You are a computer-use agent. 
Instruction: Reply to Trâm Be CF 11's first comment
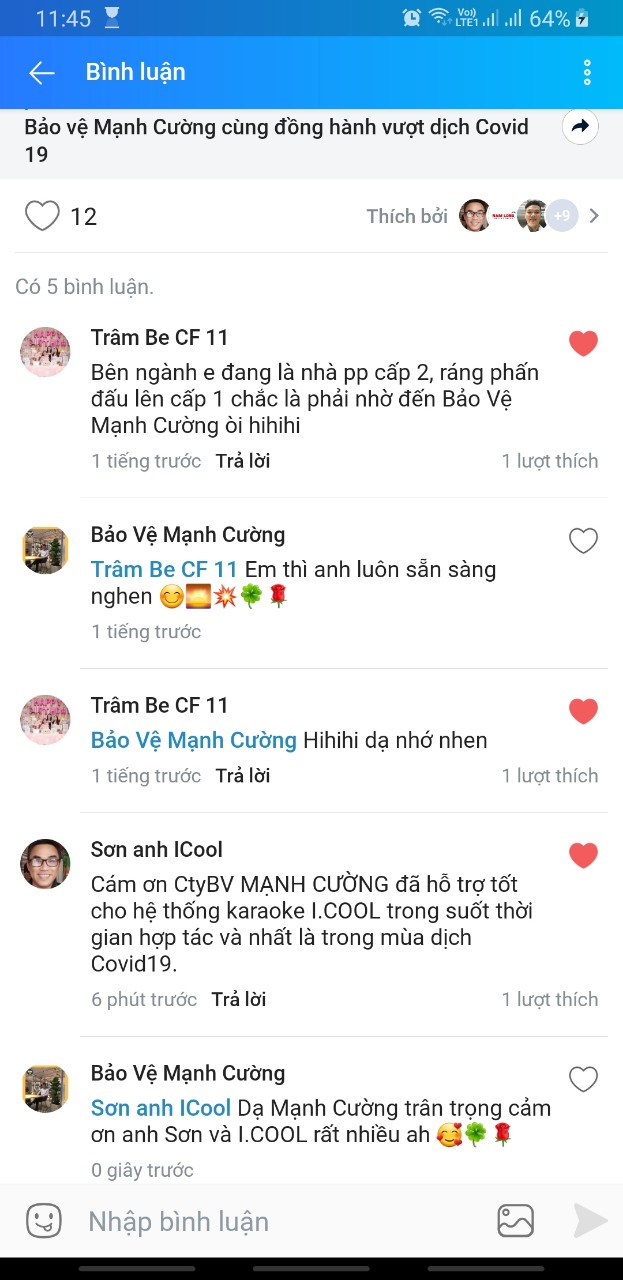[243, 461]
